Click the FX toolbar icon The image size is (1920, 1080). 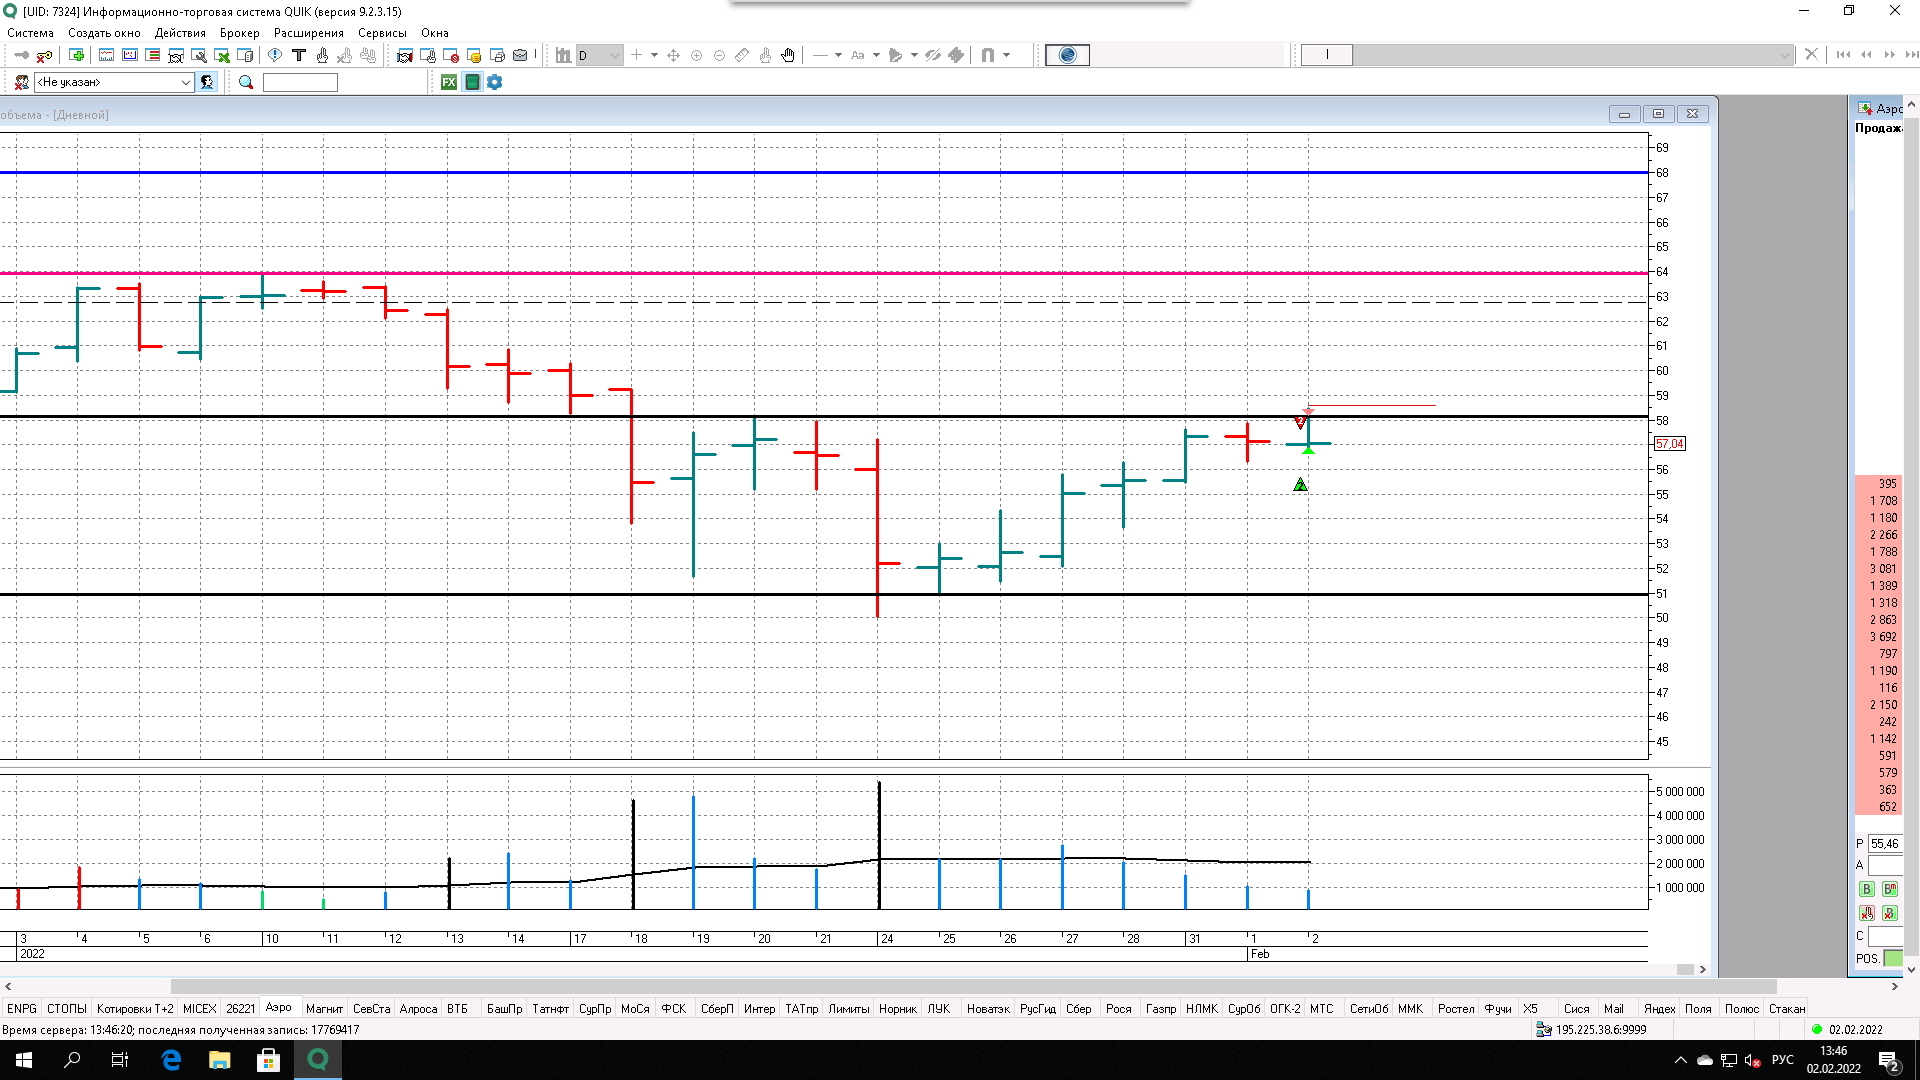click(x=449, y=82)
